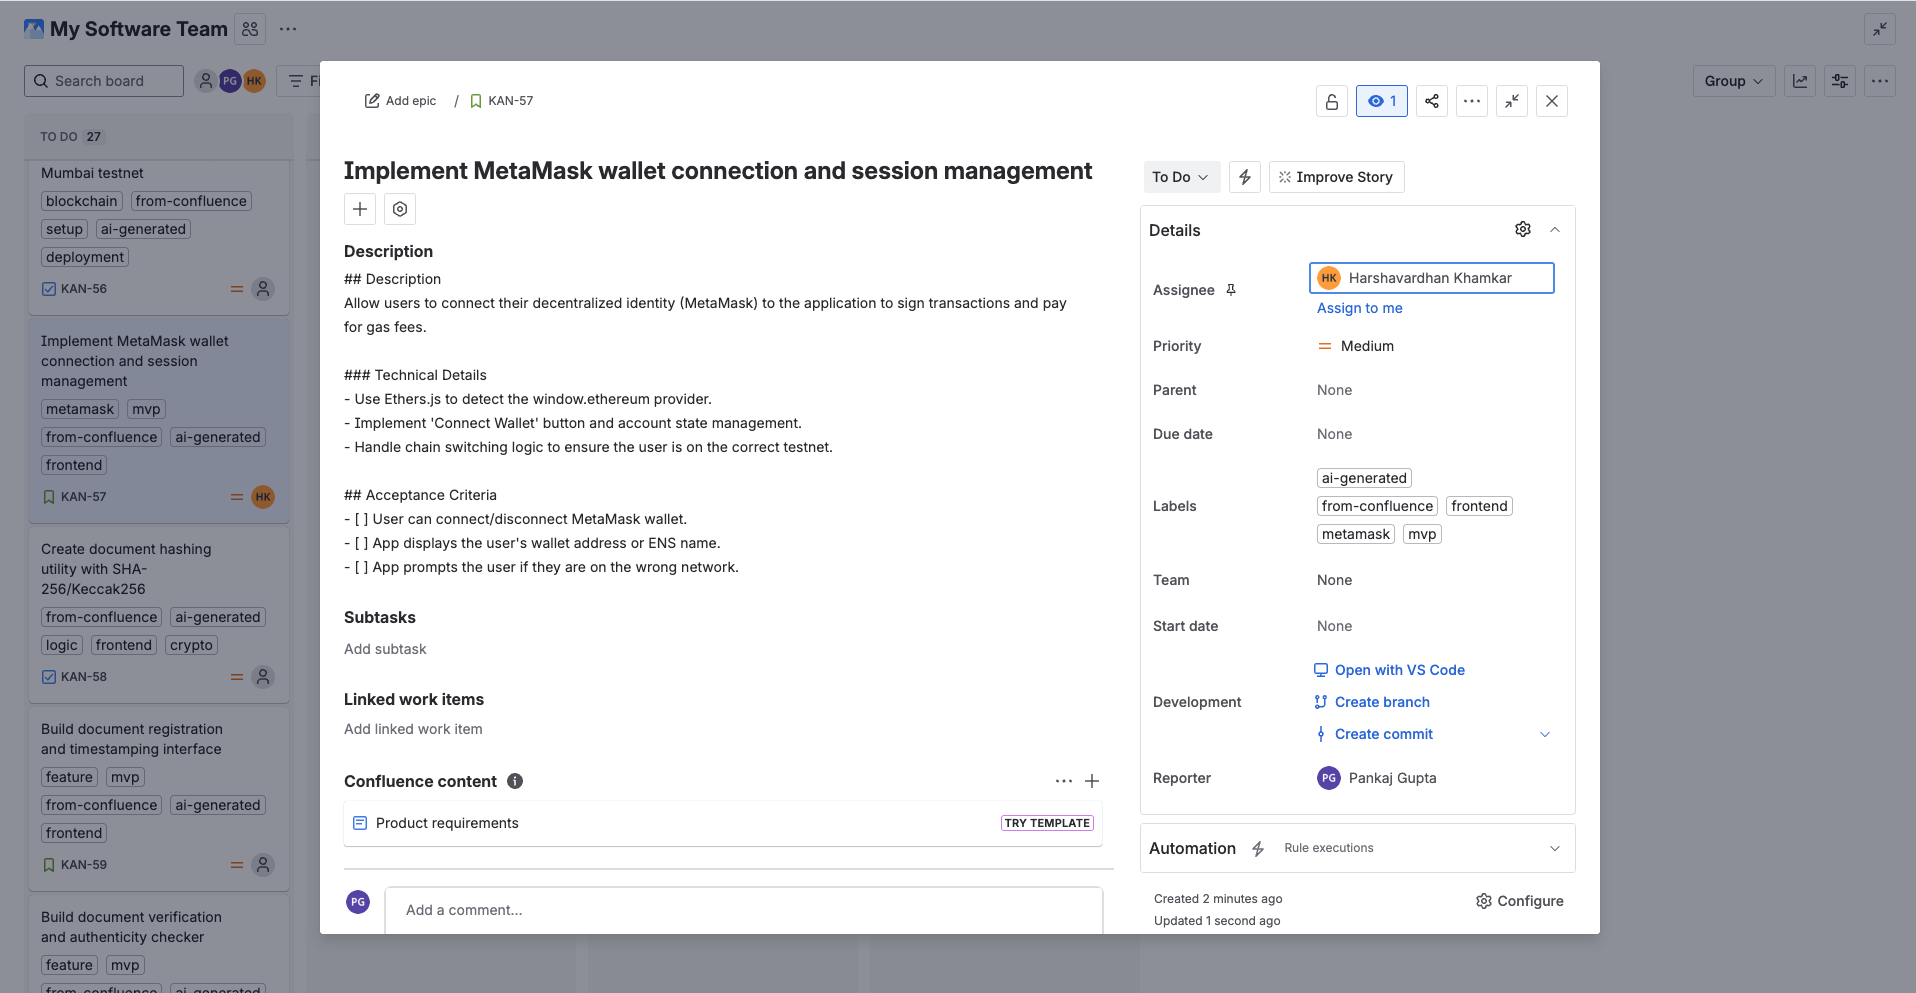This screenshot has width=1916, height=993.
Task: Toggle the watch issue eye button
Action: tap(1382, 101)
